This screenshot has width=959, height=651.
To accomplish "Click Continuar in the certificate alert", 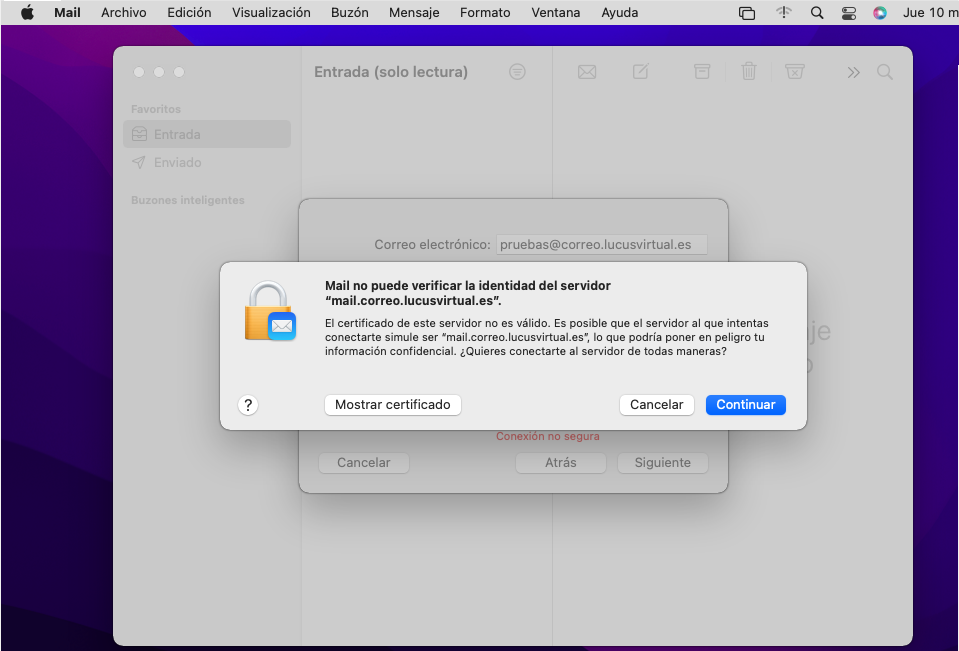I will point(746,404).
